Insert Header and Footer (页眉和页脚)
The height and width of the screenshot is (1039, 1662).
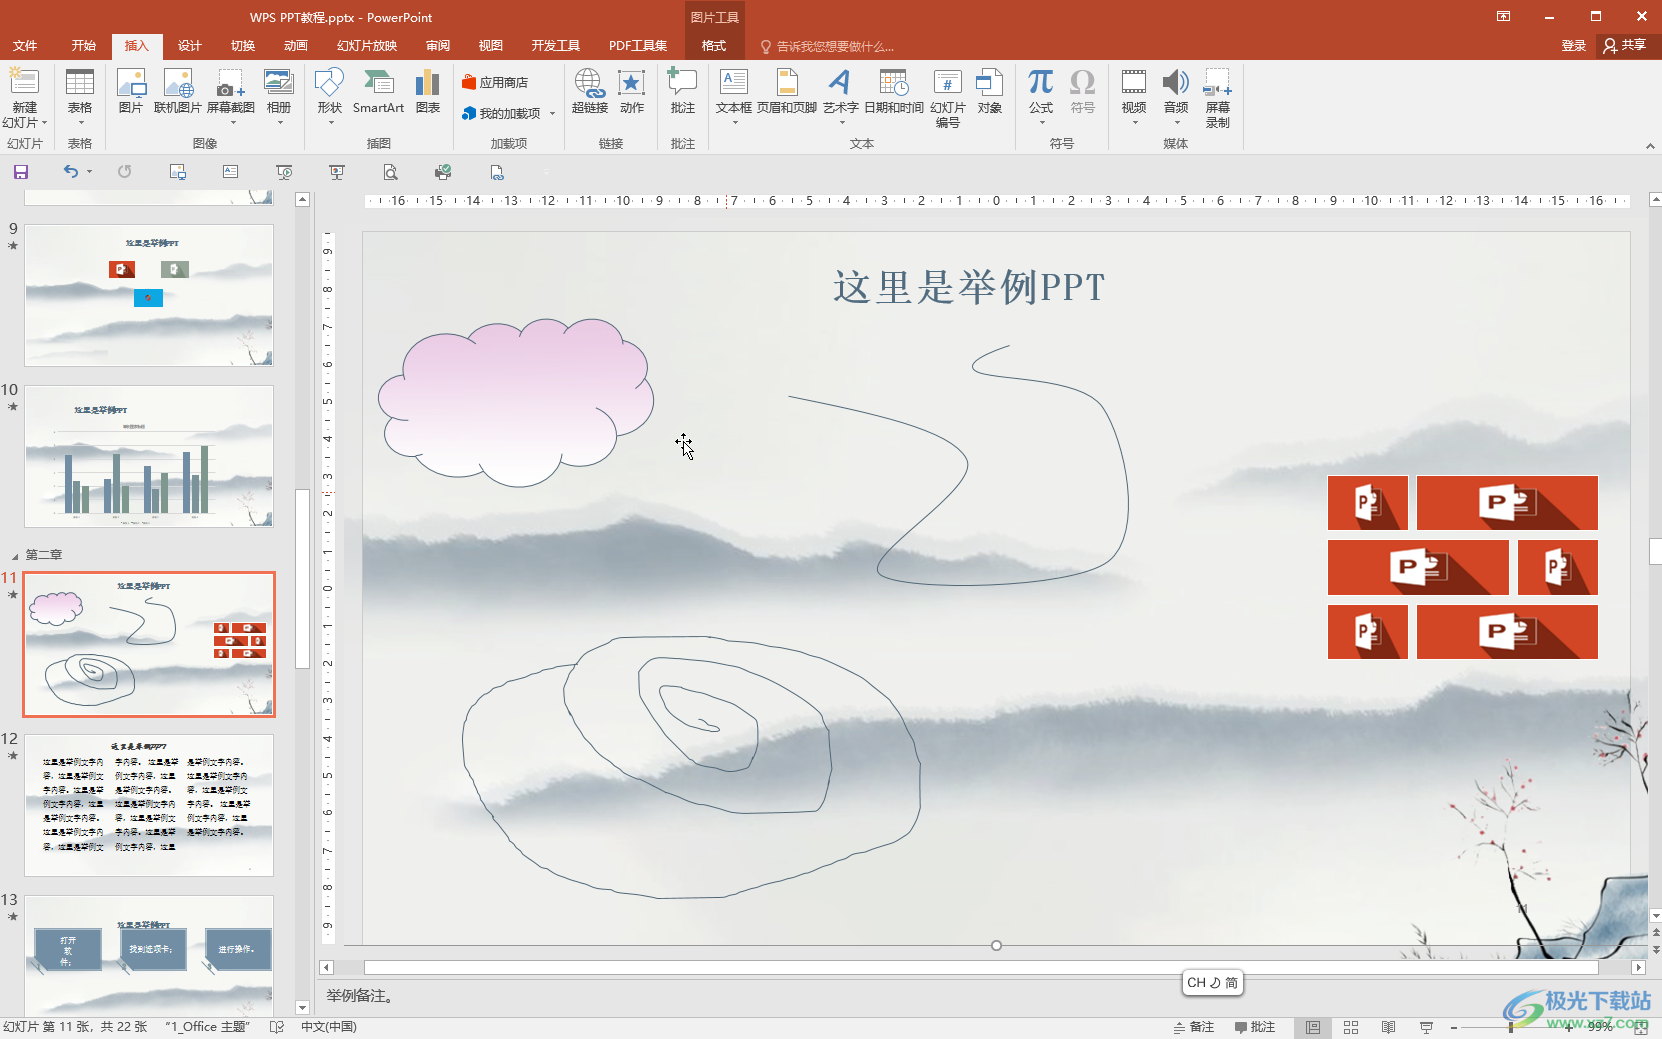tap(787, 91)
